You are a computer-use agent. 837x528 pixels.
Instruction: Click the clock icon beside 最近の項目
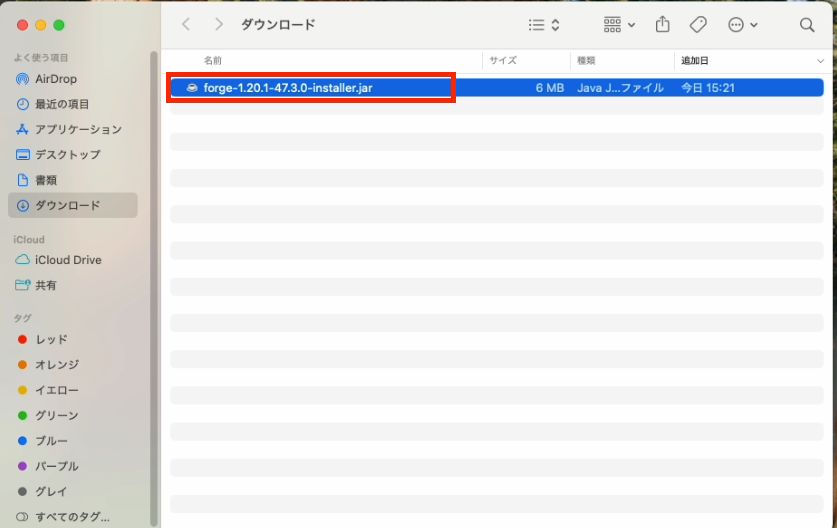click(x=22, y=104)
